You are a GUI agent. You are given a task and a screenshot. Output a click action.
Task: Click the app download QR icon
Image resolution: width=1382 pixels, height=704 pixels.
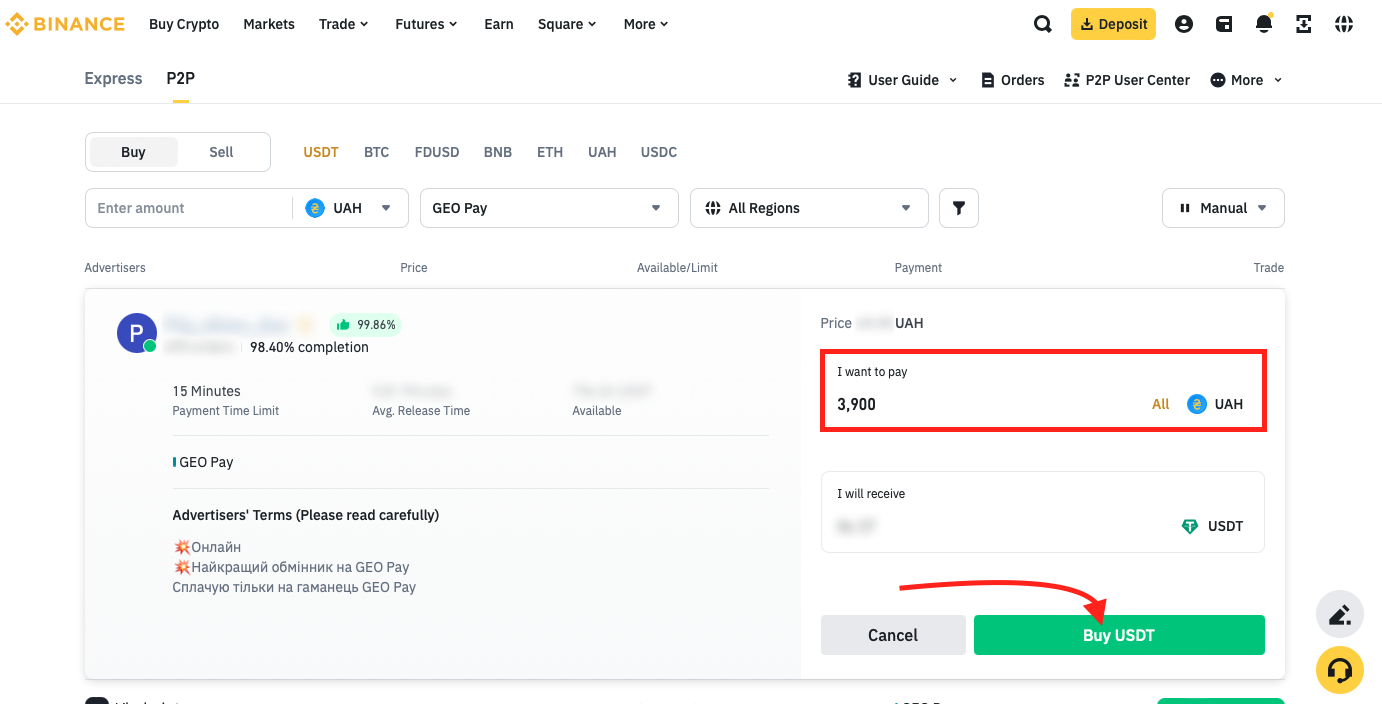(x=1303, y=24)
